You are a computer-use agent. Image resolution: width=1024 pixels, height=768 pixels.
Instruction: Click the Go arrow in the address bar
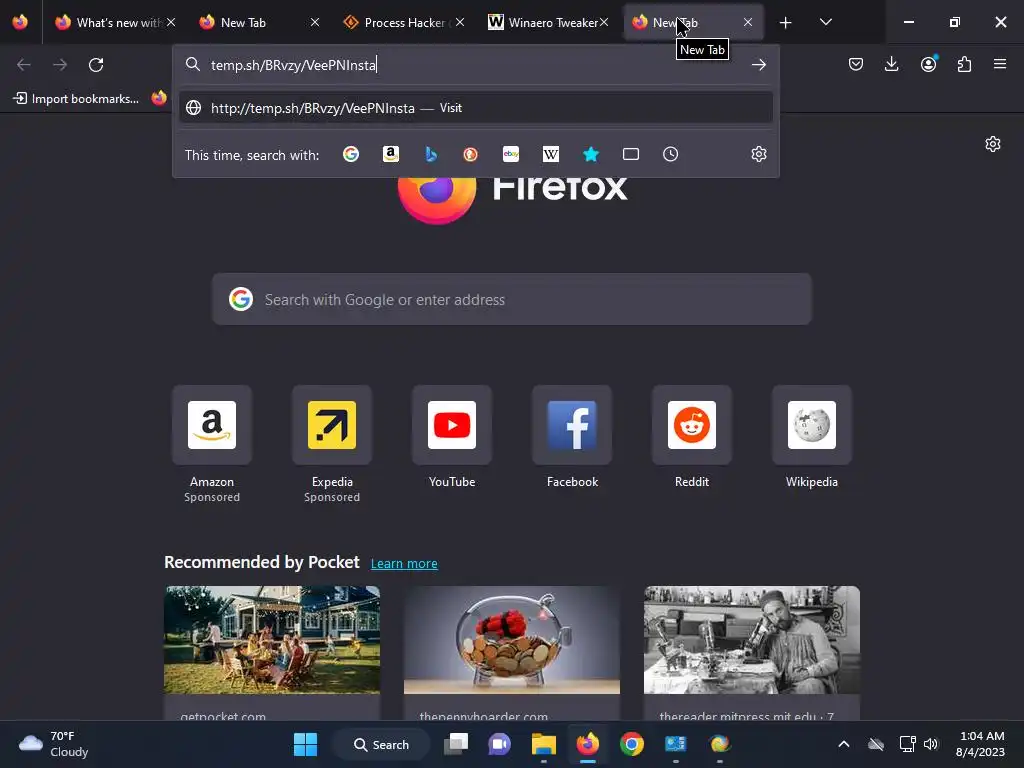pos(758,65)
